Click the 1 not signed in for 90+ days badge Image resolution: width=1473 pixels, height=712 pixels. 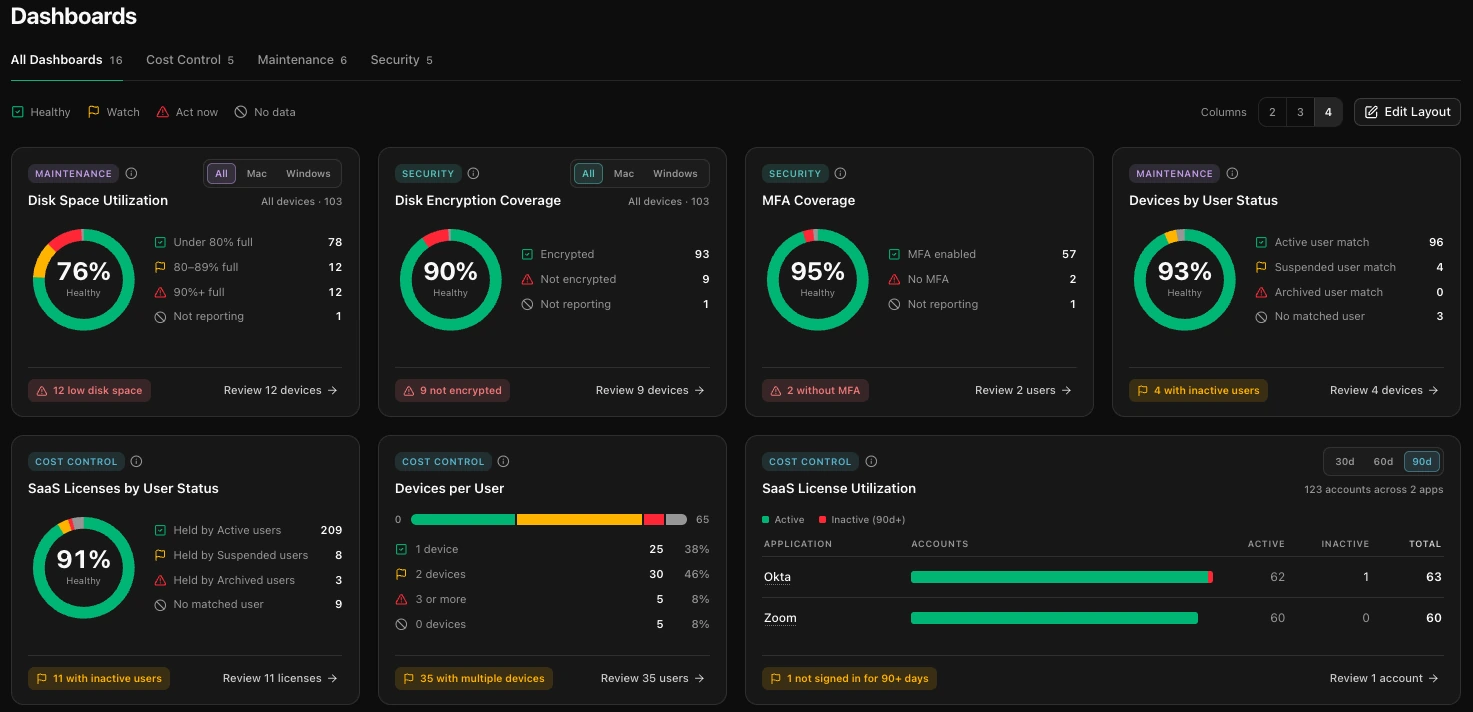pyautogui.click(x=849, y=678)
